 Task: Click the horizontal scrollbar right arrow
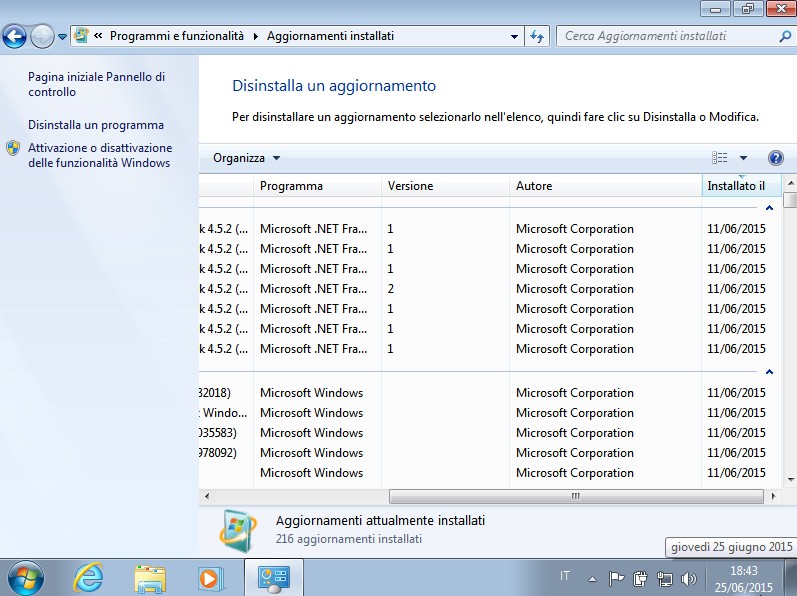tap(773, 496)
